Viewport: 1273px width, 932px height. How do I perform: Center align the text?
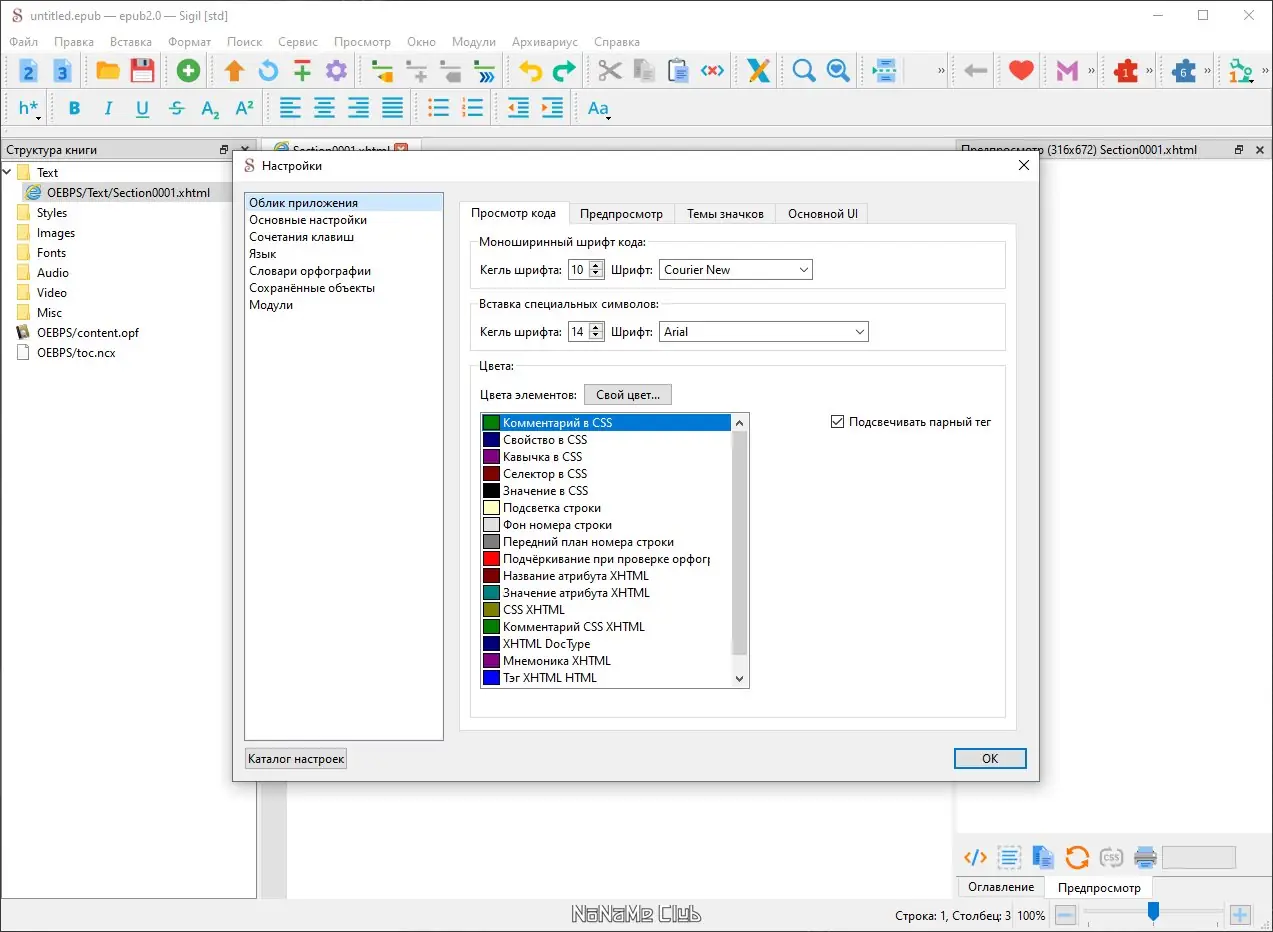pos(324,109)
